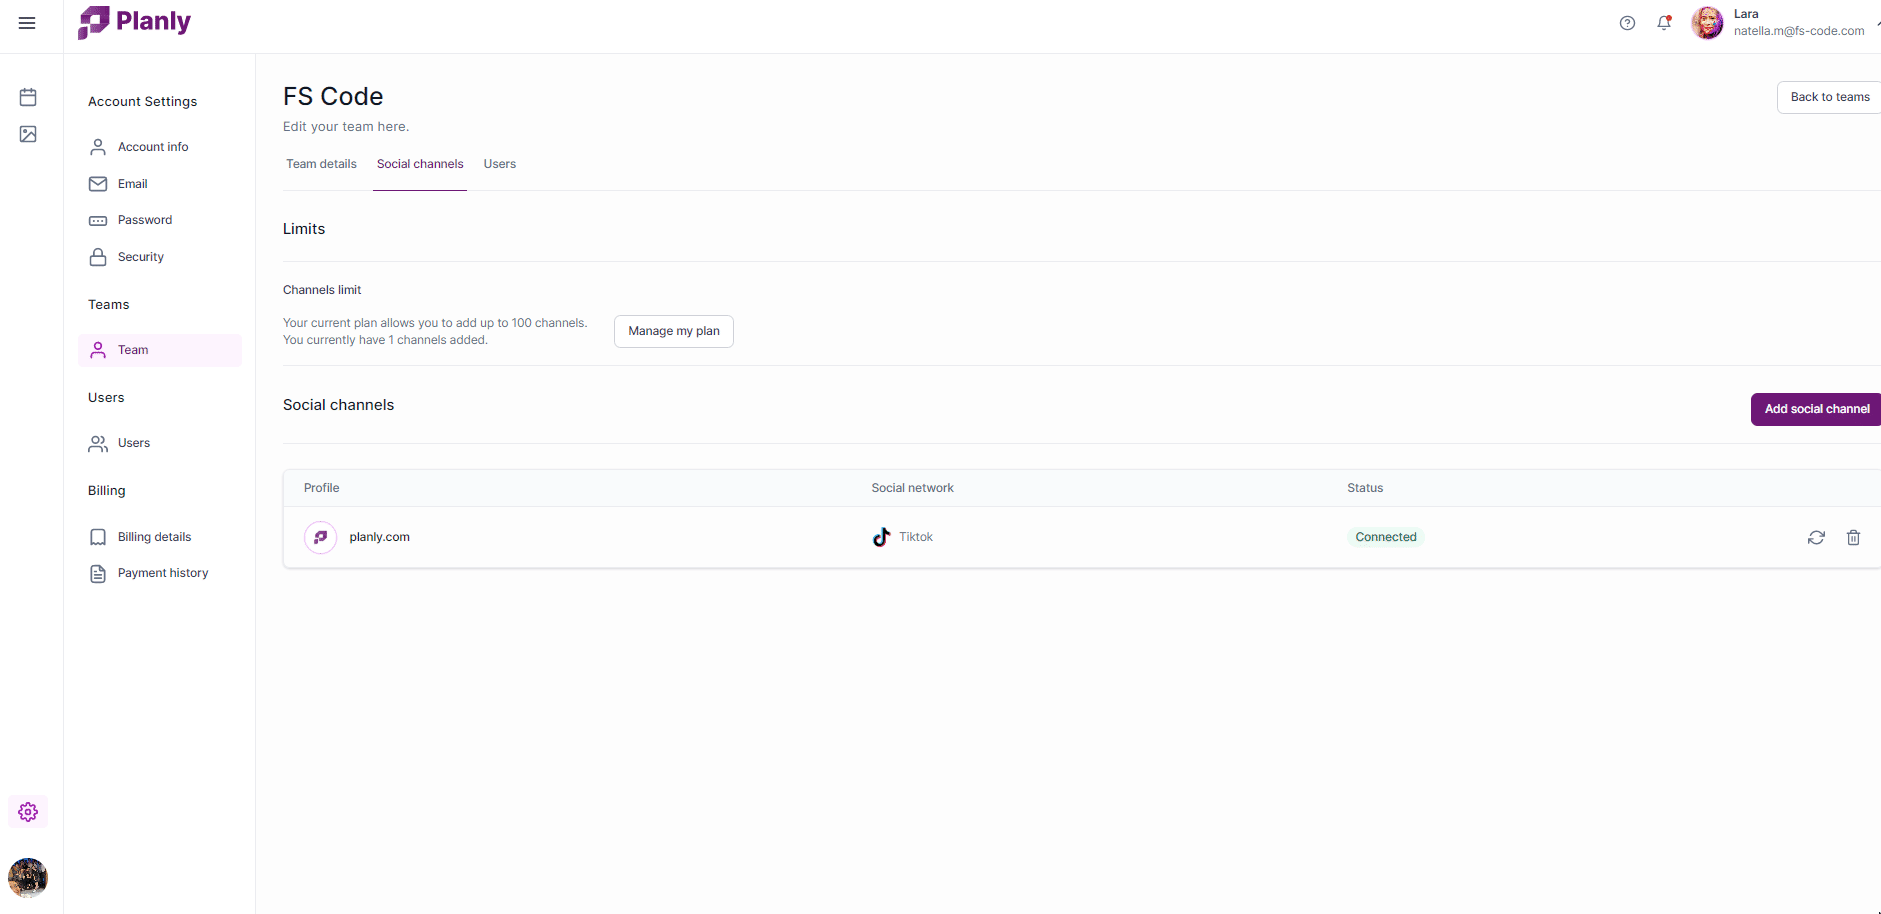The image size is (1881, 914).
Task: Click the Tiktok network label
Action: [x=916, y=537]
